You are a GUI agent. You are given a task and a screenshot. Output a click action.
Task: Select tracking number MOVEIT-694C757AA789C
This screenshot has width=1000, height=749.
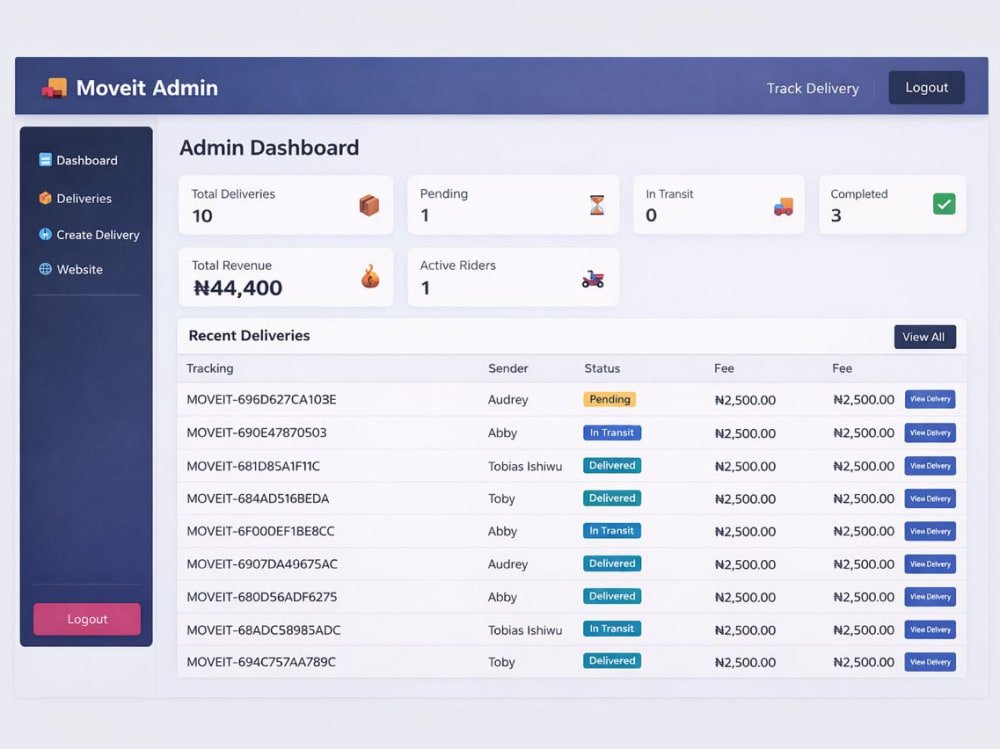[x=261, y=662]
